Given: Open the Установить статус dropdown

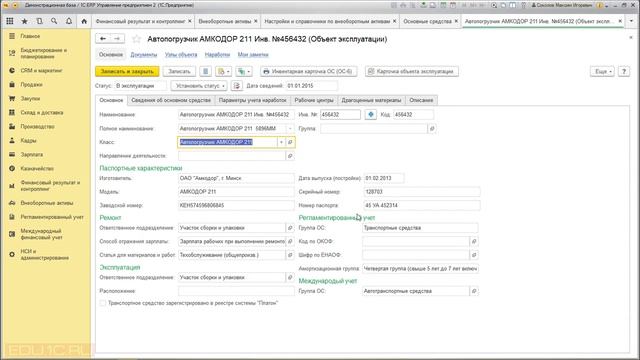Looking at the screenshot, I should pyautogui.click(x=199, y=86).
